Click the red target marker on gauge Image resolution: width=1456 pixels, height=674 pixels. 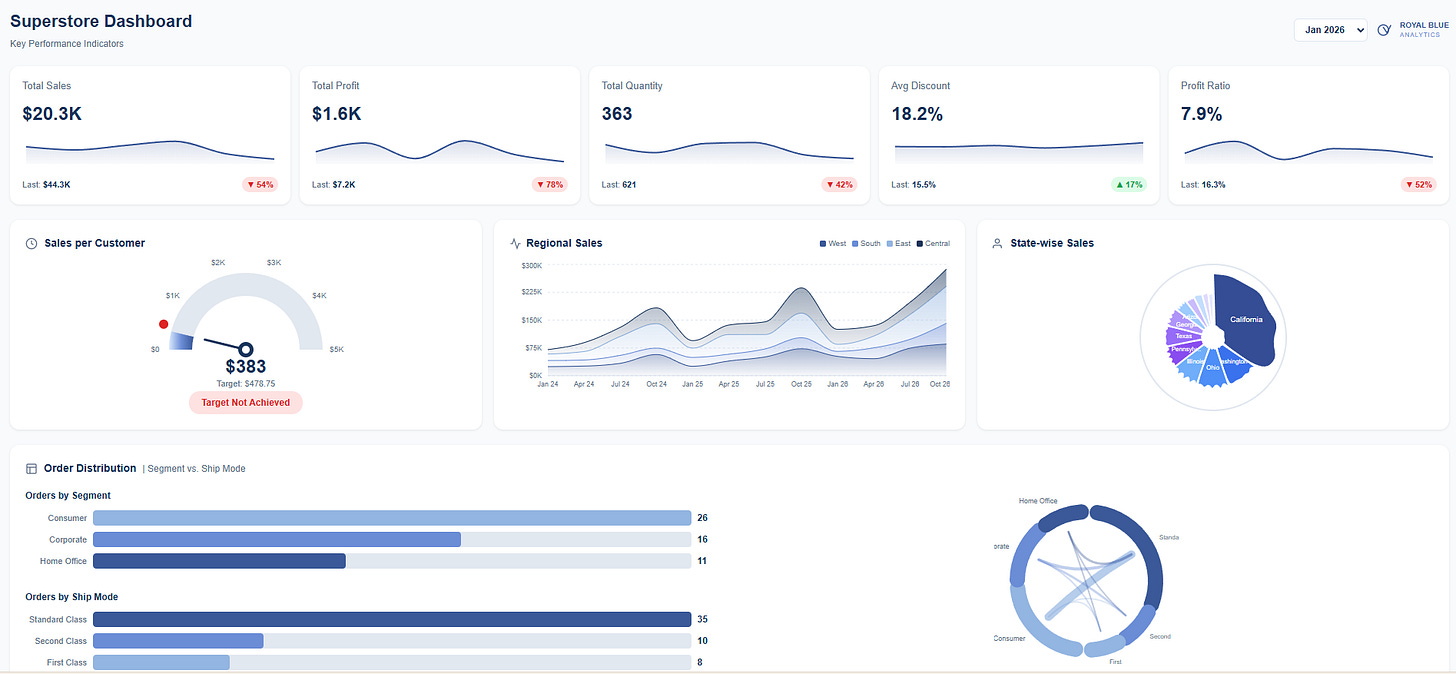(164, 324)
